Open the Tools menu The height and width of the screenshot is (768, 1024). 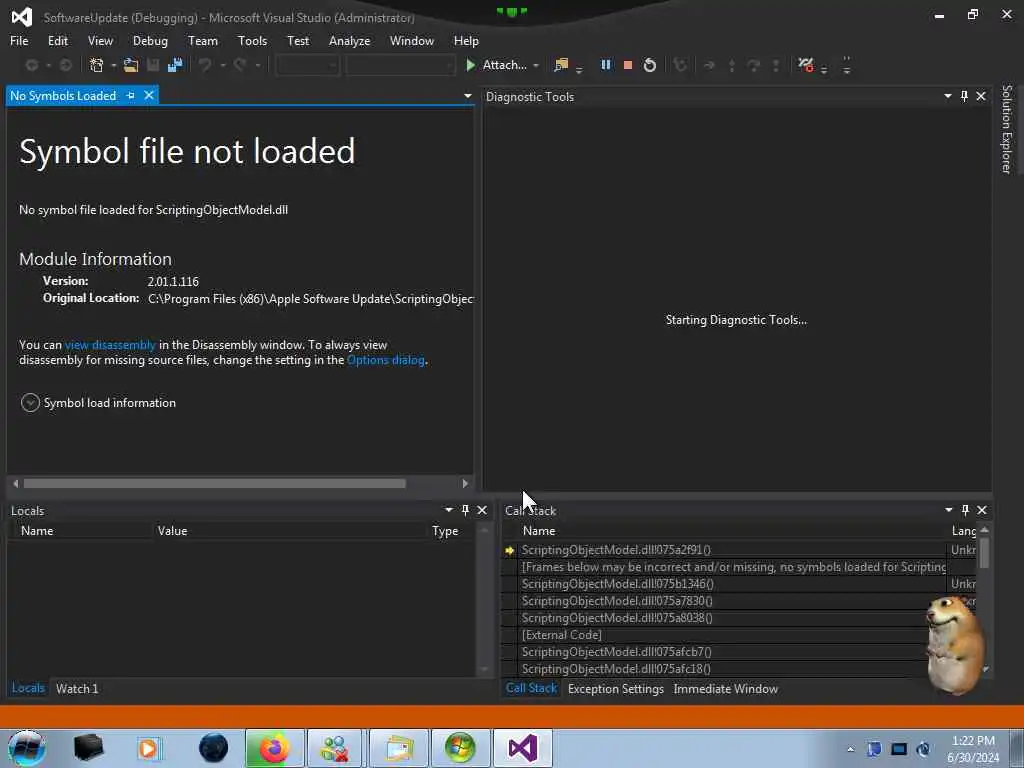[252, 40]
